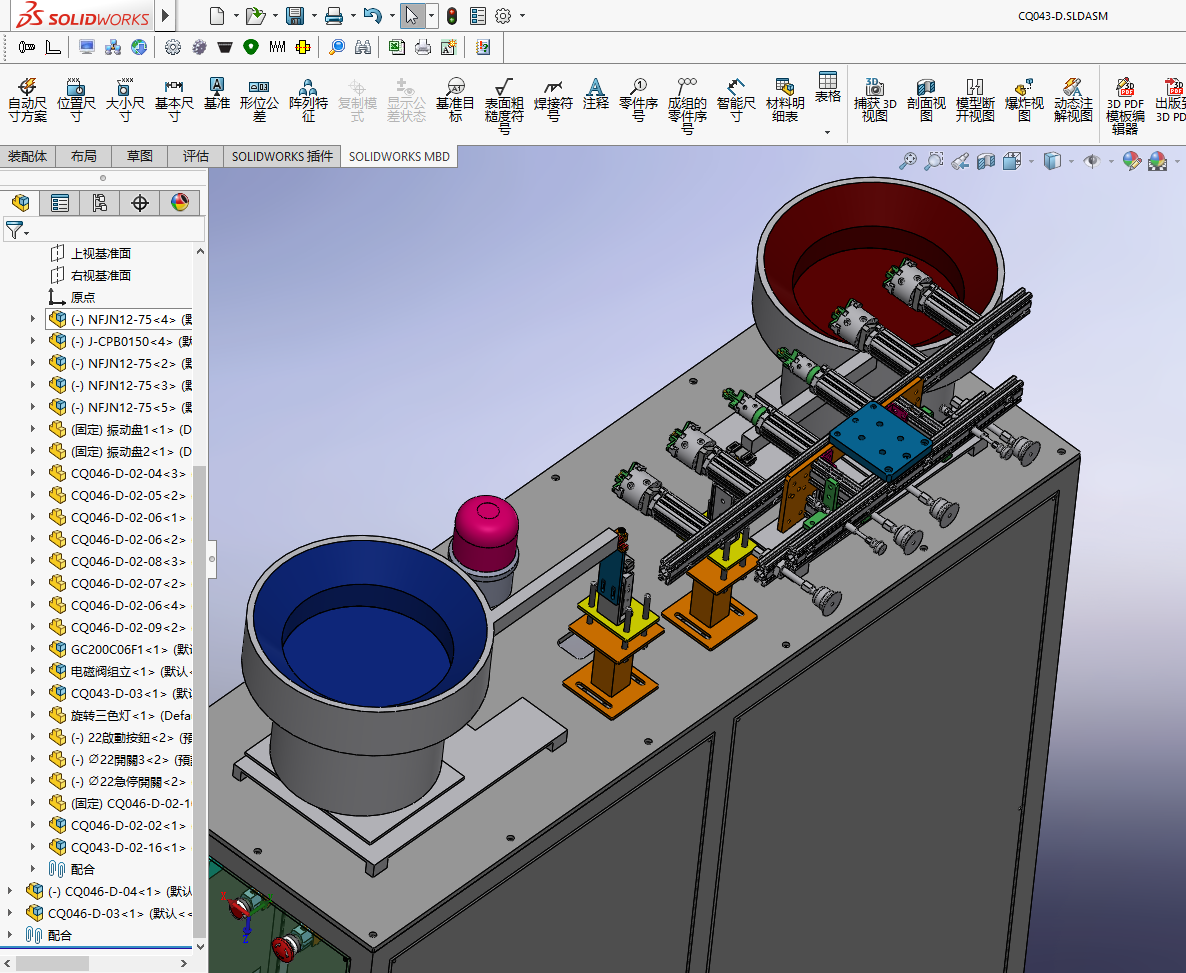
Task: Click the 模型断开视图 tool
Action: tap(975, 101)
